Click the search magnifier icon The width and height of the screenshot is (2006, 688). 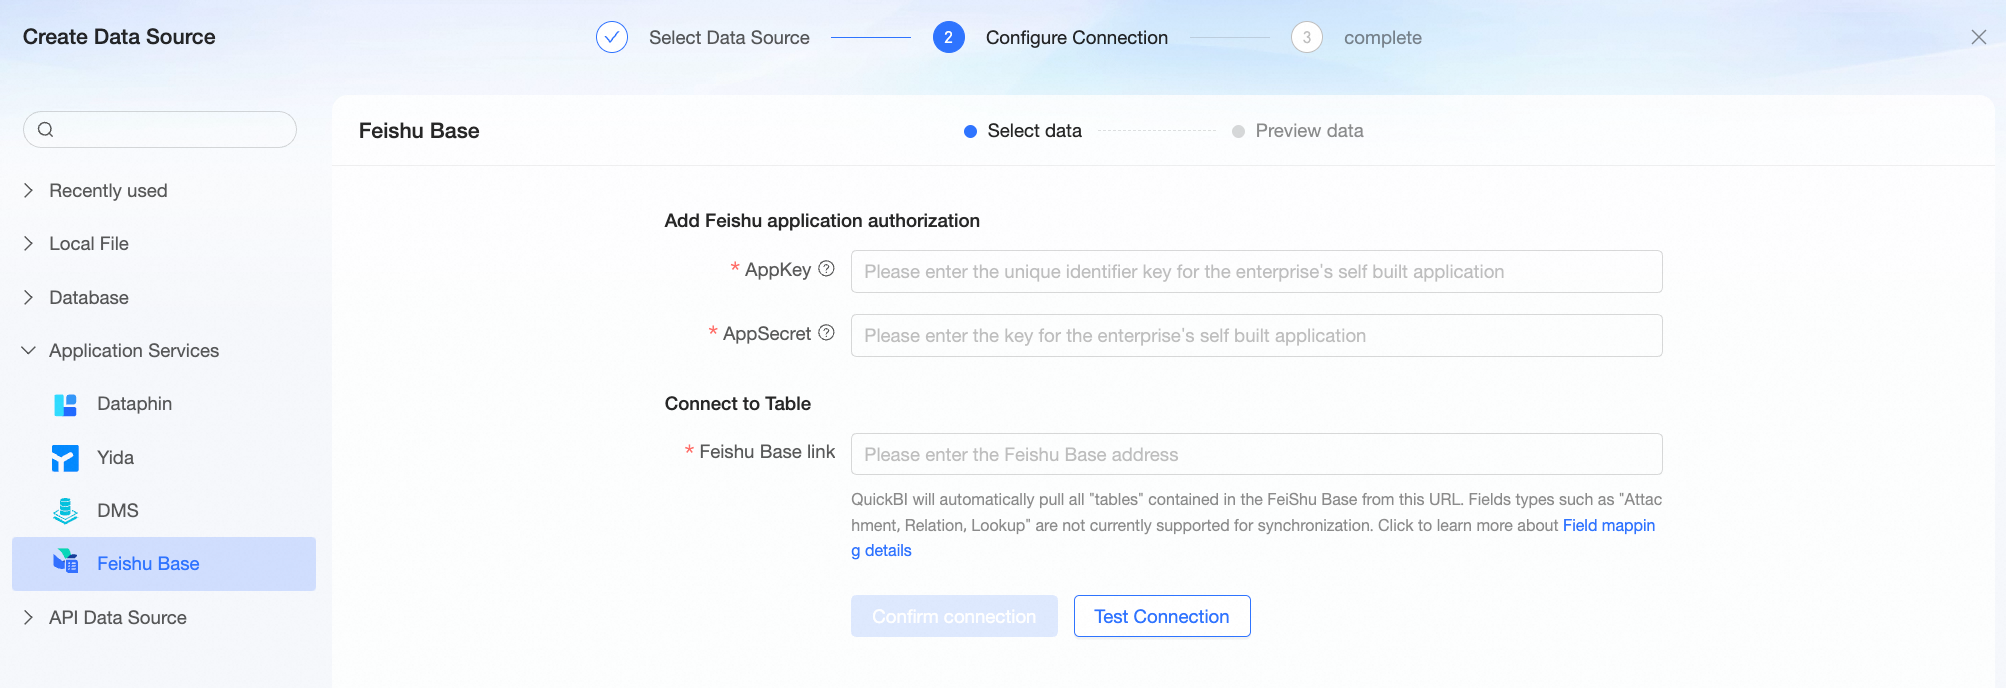pos(45,129)
